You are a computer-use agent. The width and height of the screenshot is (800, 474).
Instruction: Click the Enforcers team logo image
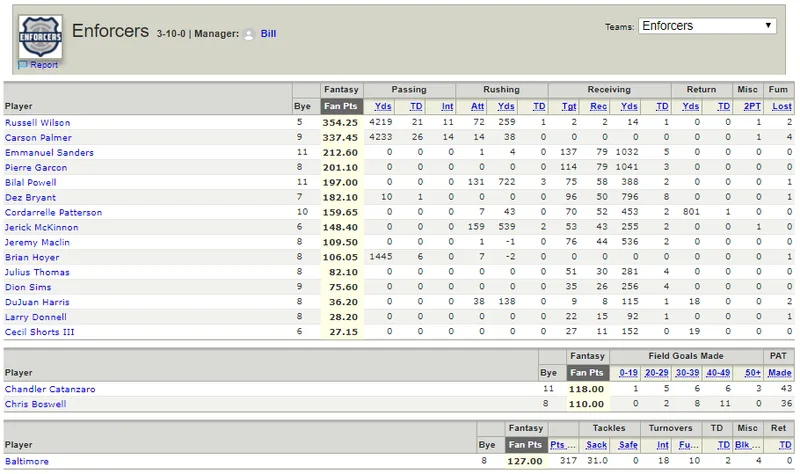(x=40, y=36)
